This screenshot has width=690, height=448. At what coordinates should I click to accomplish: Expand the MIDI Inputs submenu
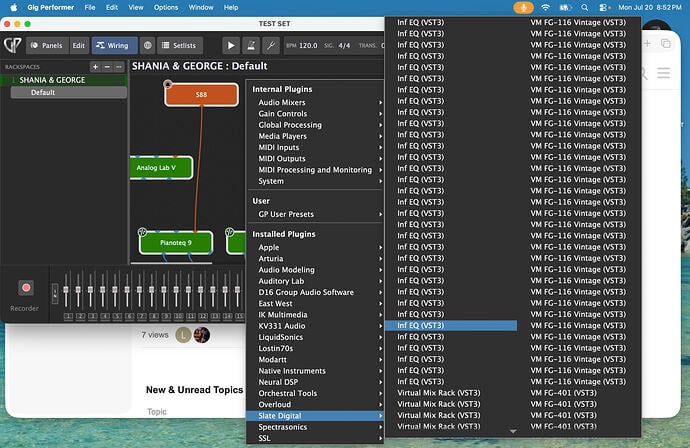(316, 147)
